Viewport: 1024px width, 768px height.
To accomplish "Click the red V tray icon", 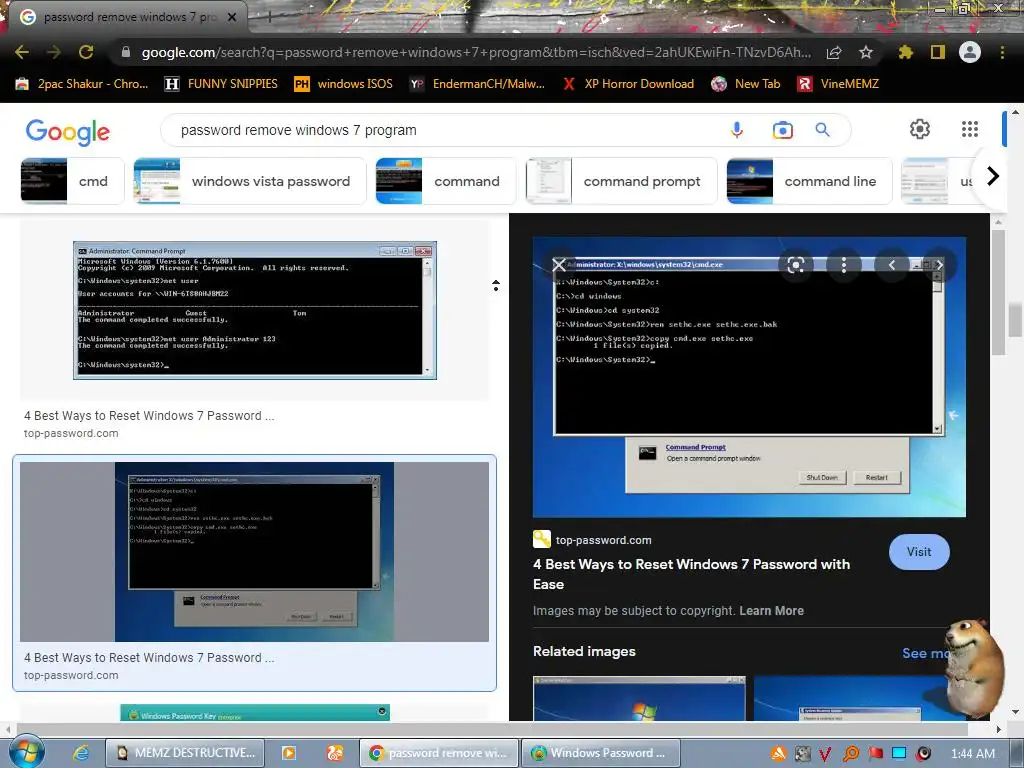I will click(x=825, y=754).
